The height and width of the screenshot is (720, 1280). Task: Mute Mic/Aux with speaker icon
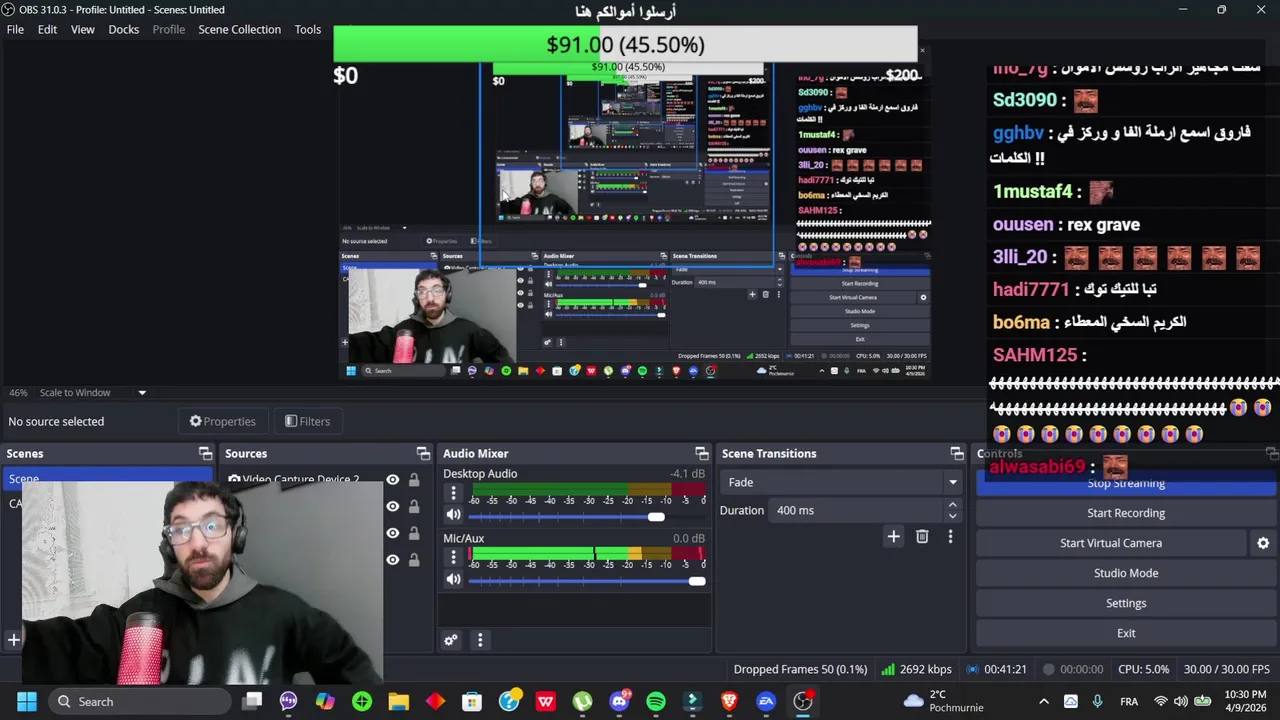pyautogui.click(x=454, y=579)
